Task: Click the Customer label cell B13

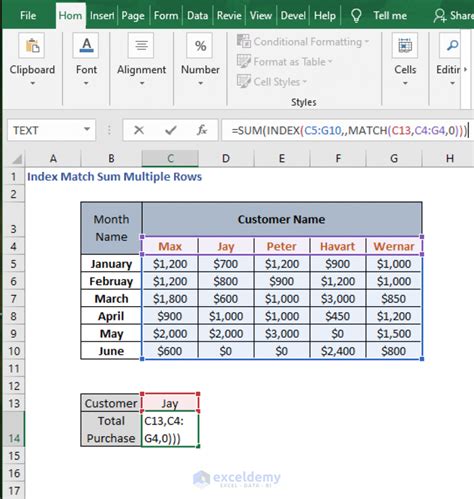Action: pos(111,403)
